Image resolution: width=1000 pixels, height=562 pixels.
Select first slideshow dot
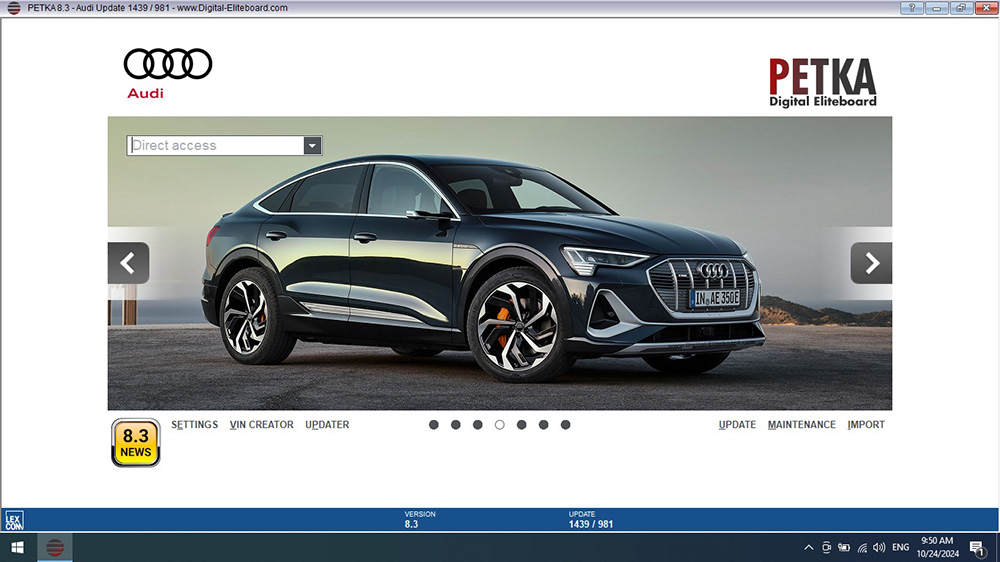pos(434,425)
